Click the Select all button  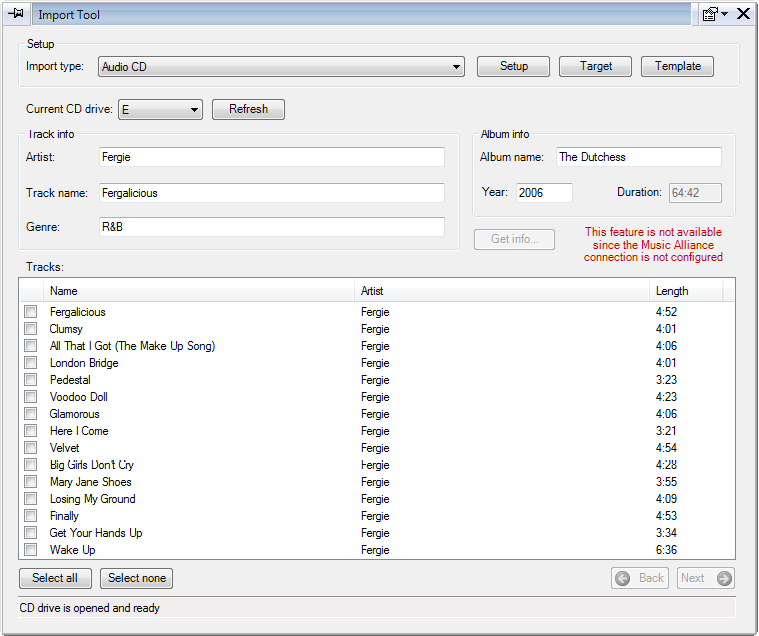pyautogui.click(x=55, y=578)
